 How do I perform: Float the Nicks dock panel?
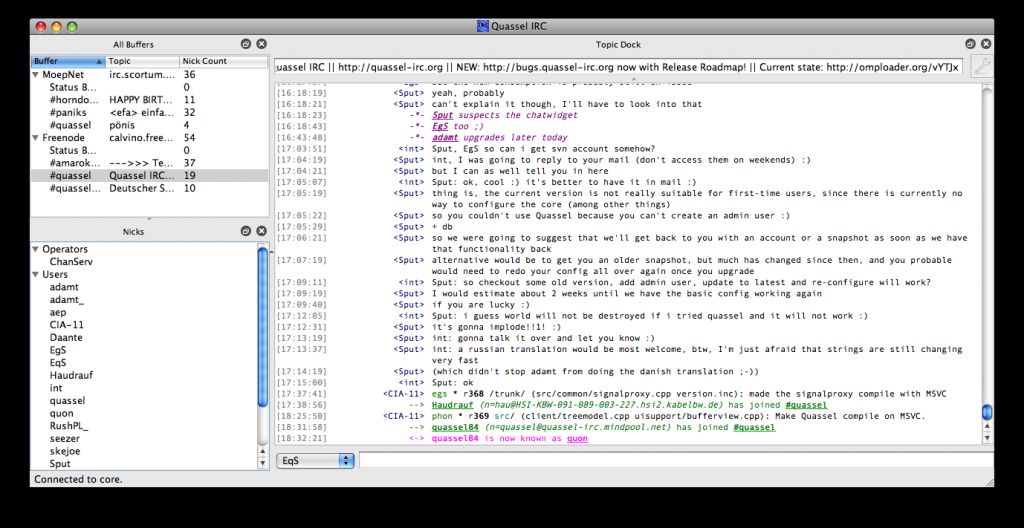[x=246, y=231]
